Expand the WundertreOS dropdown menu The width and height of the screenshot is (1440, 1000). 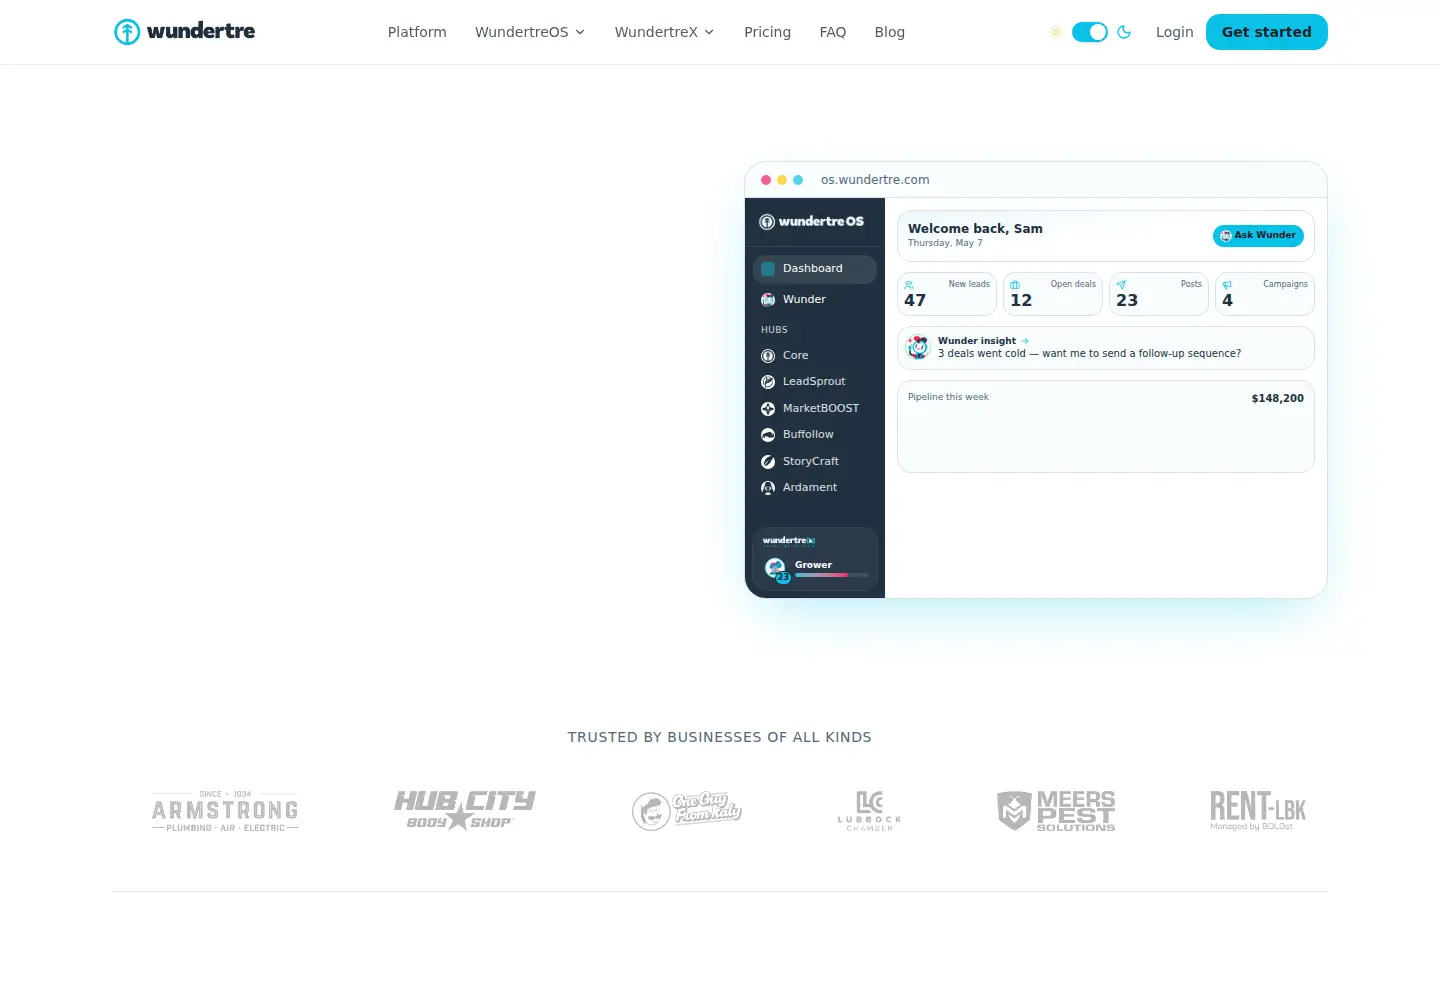click(530, 32)
